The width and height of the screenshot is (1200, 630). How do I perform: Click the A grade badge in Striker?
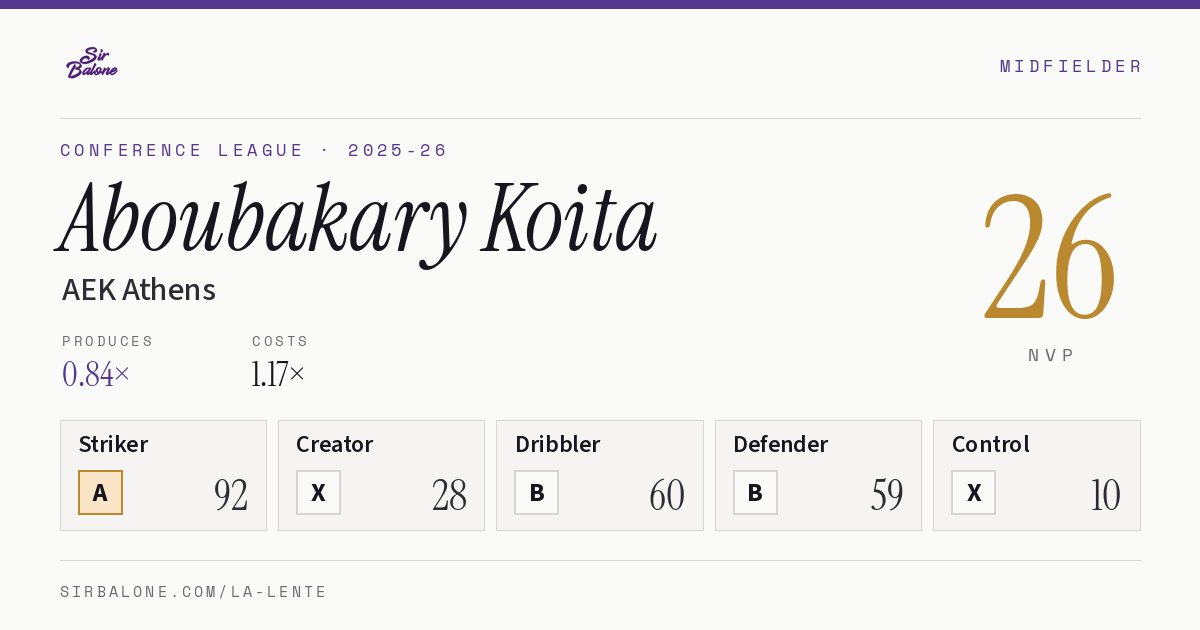point(100,493)
